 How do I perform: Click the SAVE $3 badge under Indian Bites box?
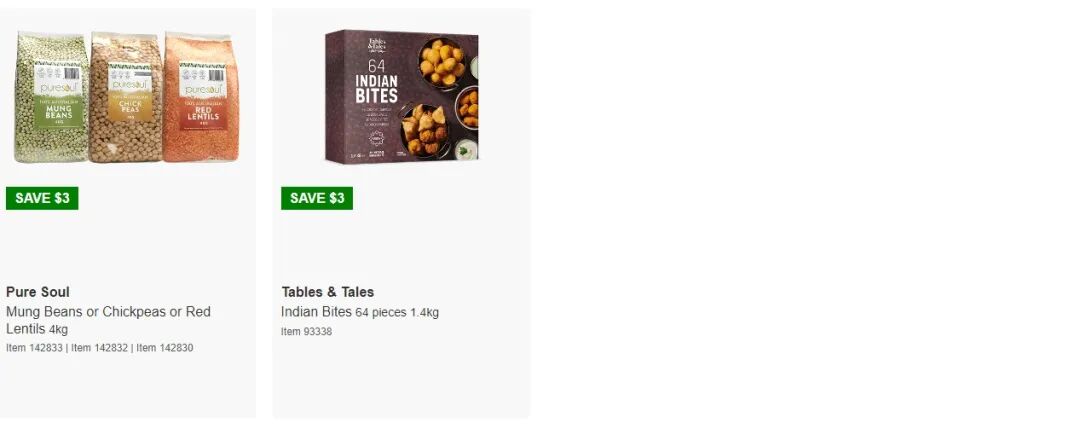(x=317, y=198)
